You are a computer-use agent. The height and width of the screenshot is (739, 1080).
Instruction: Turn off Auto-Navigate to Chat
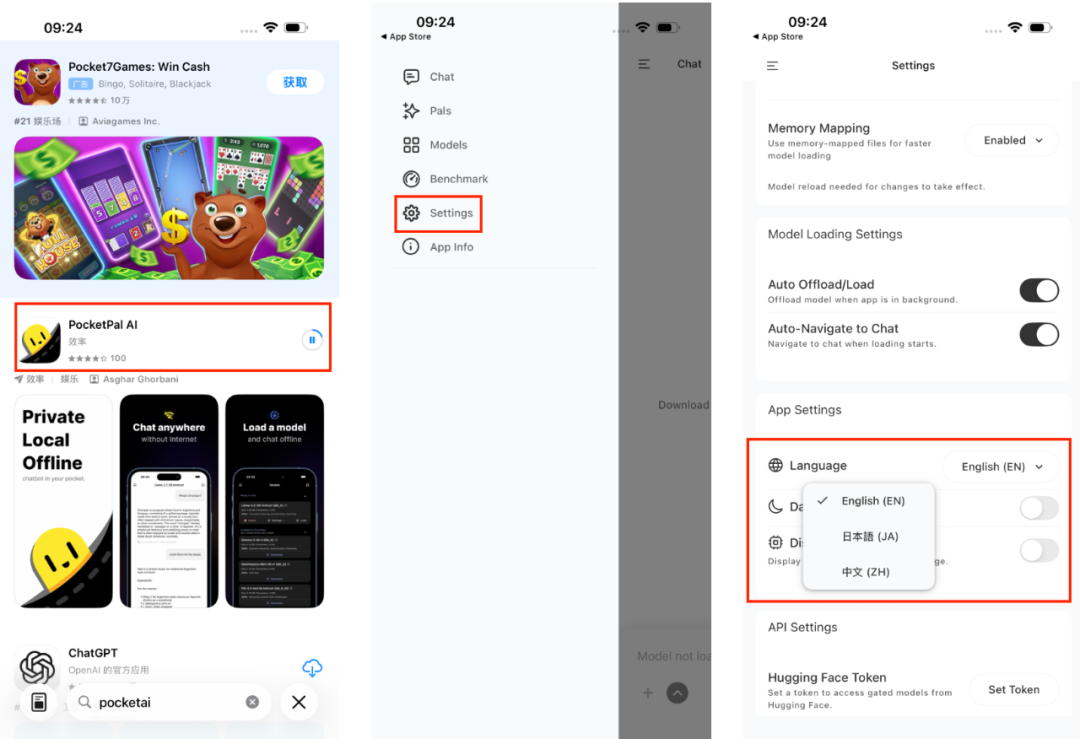(1038, 334)
